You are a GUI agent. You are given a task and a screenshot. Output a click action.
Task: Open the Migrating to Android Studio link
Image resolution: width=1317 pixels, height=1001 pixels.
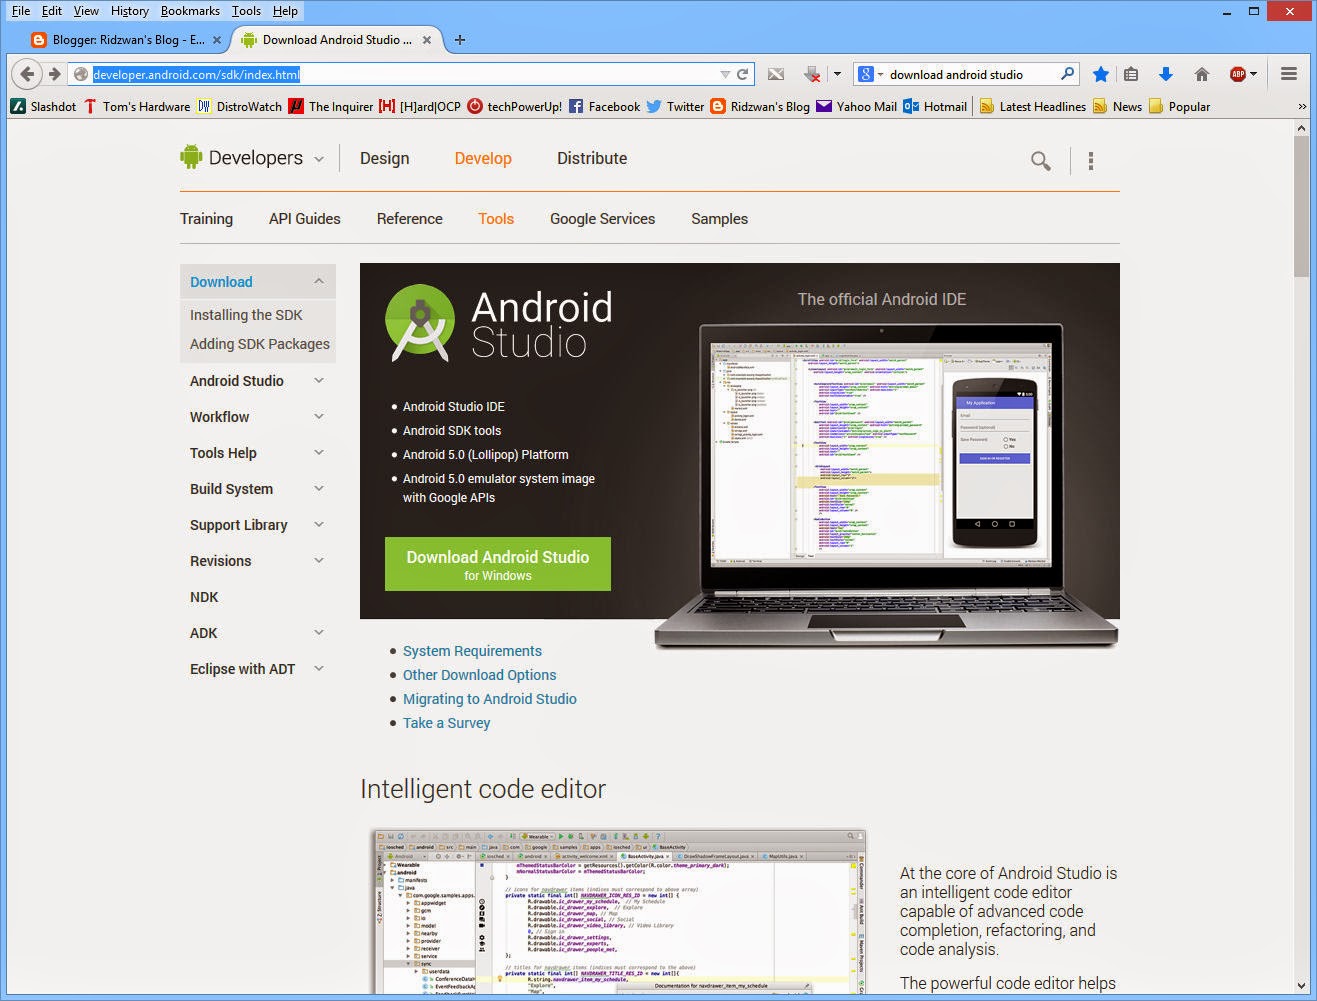coord(490,699)
